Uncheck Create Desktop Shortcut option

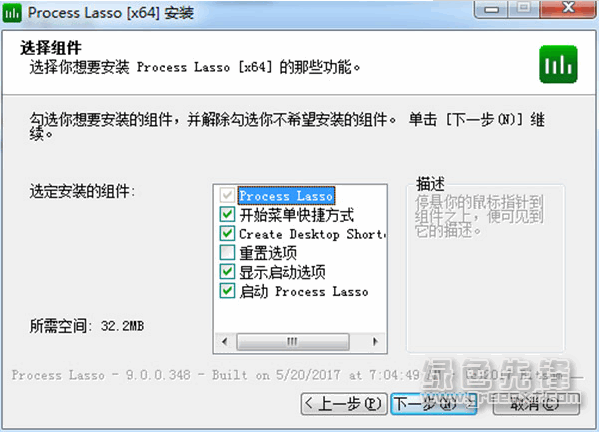pos(227,233)
